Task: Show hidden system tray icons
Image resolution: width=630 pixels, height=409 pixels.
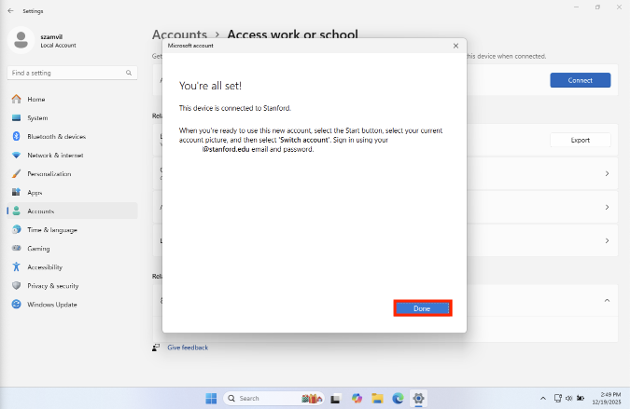Action: (543, 398)
